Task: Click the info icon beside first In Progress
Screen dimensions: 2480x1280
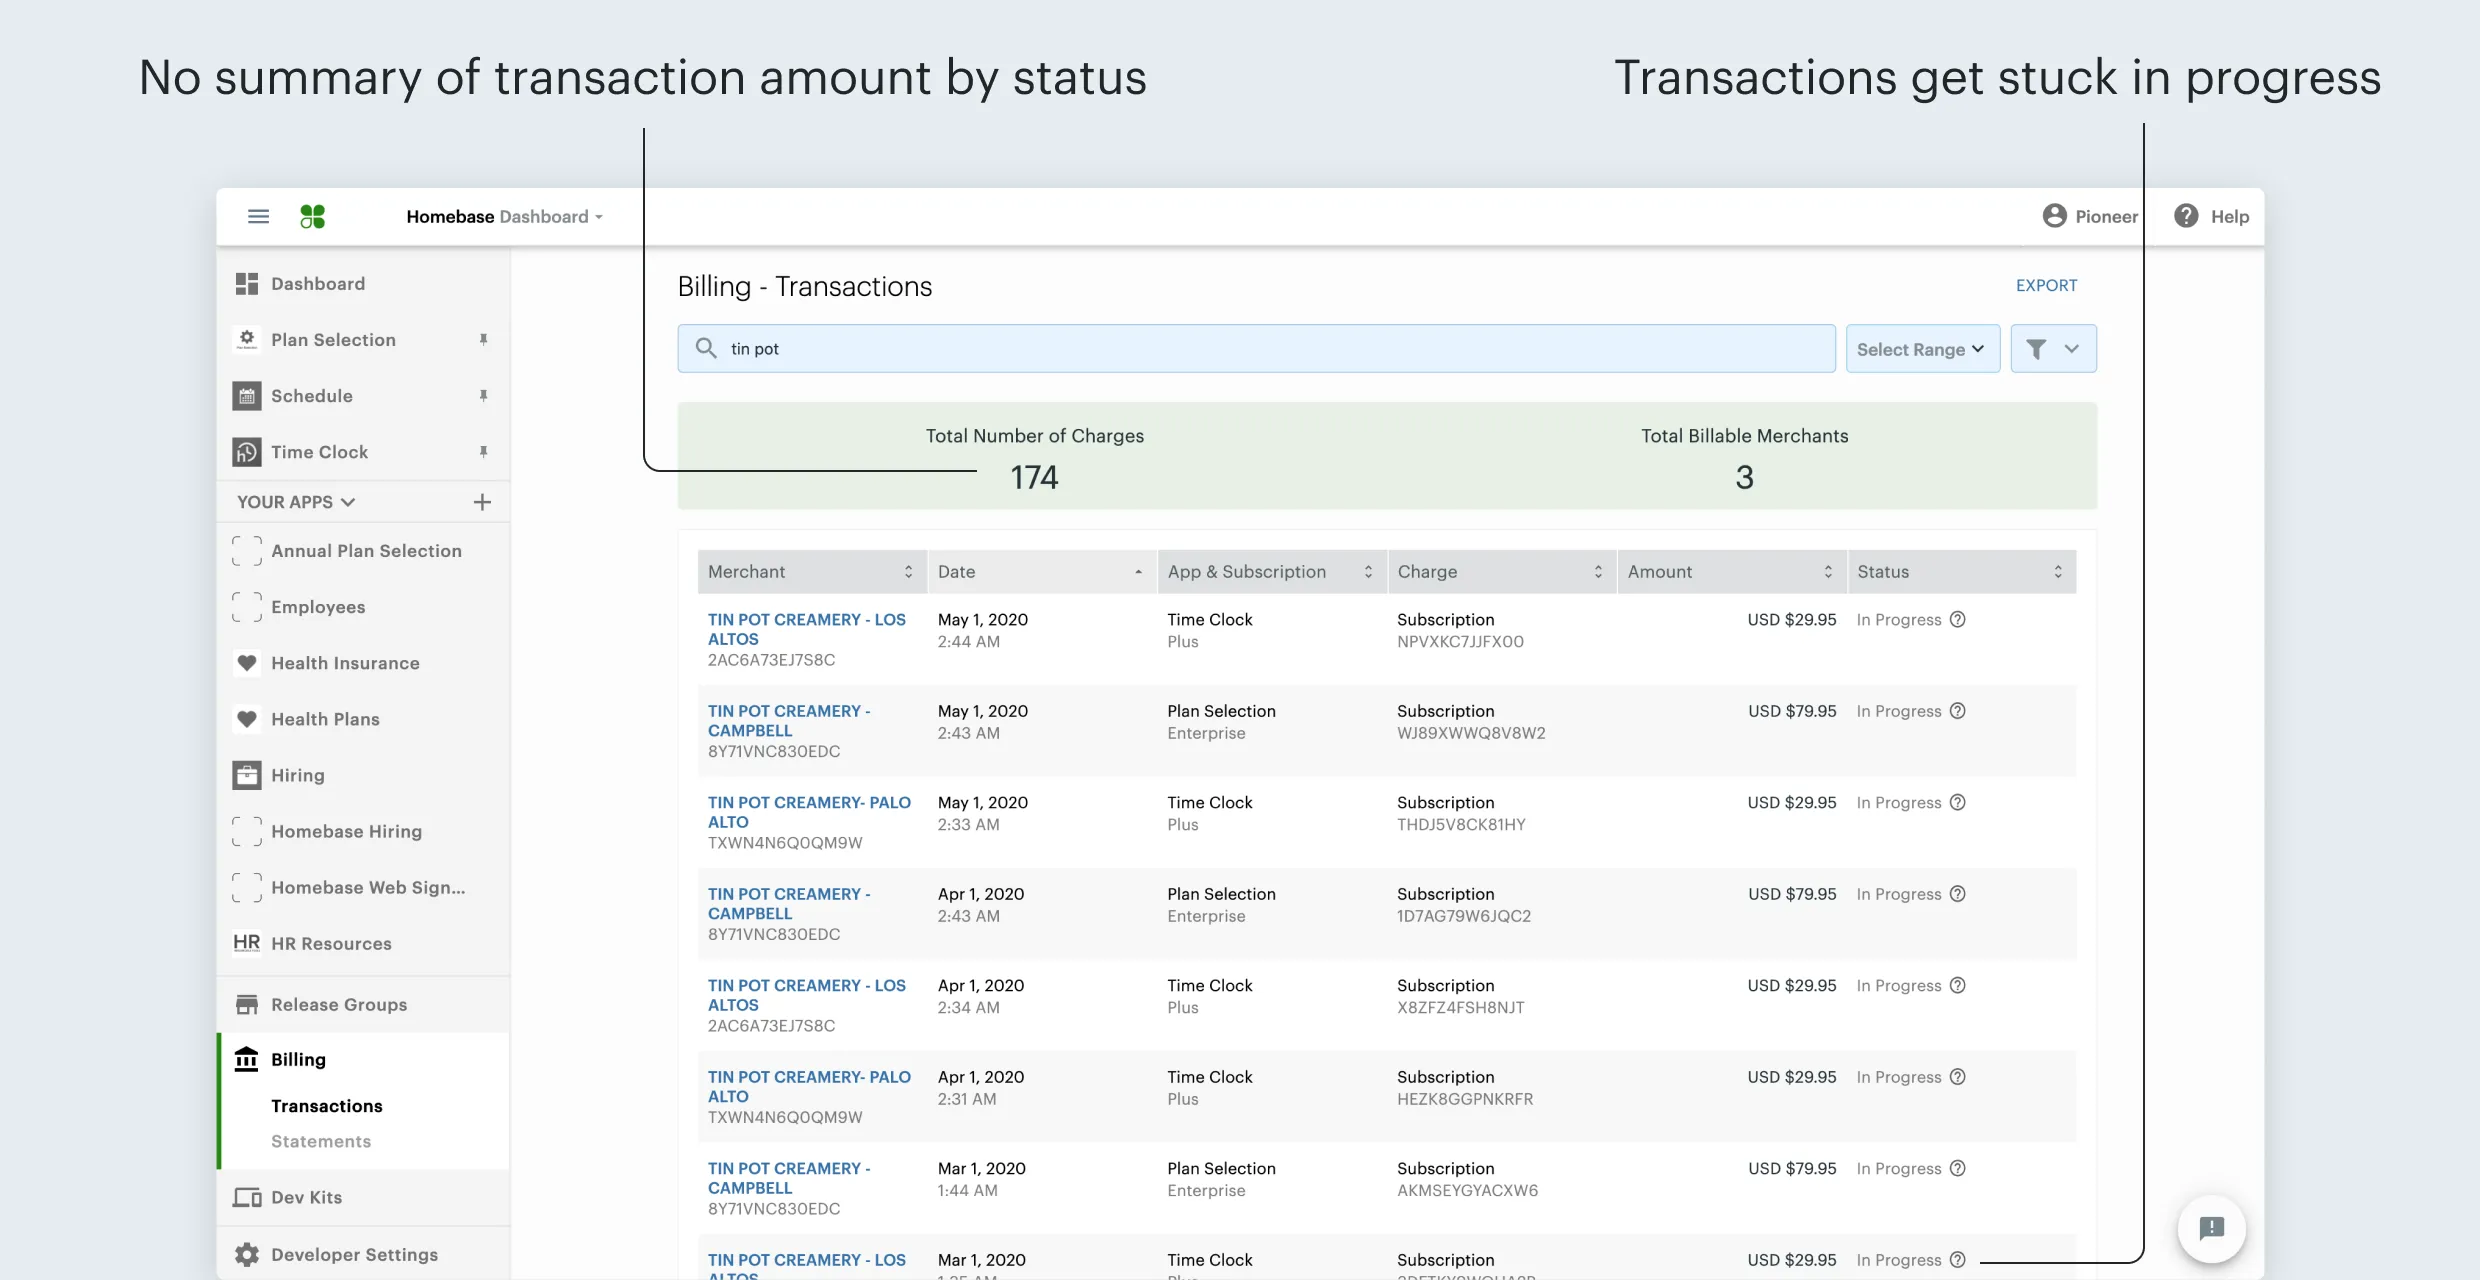Action: [x=1958, y=620]
